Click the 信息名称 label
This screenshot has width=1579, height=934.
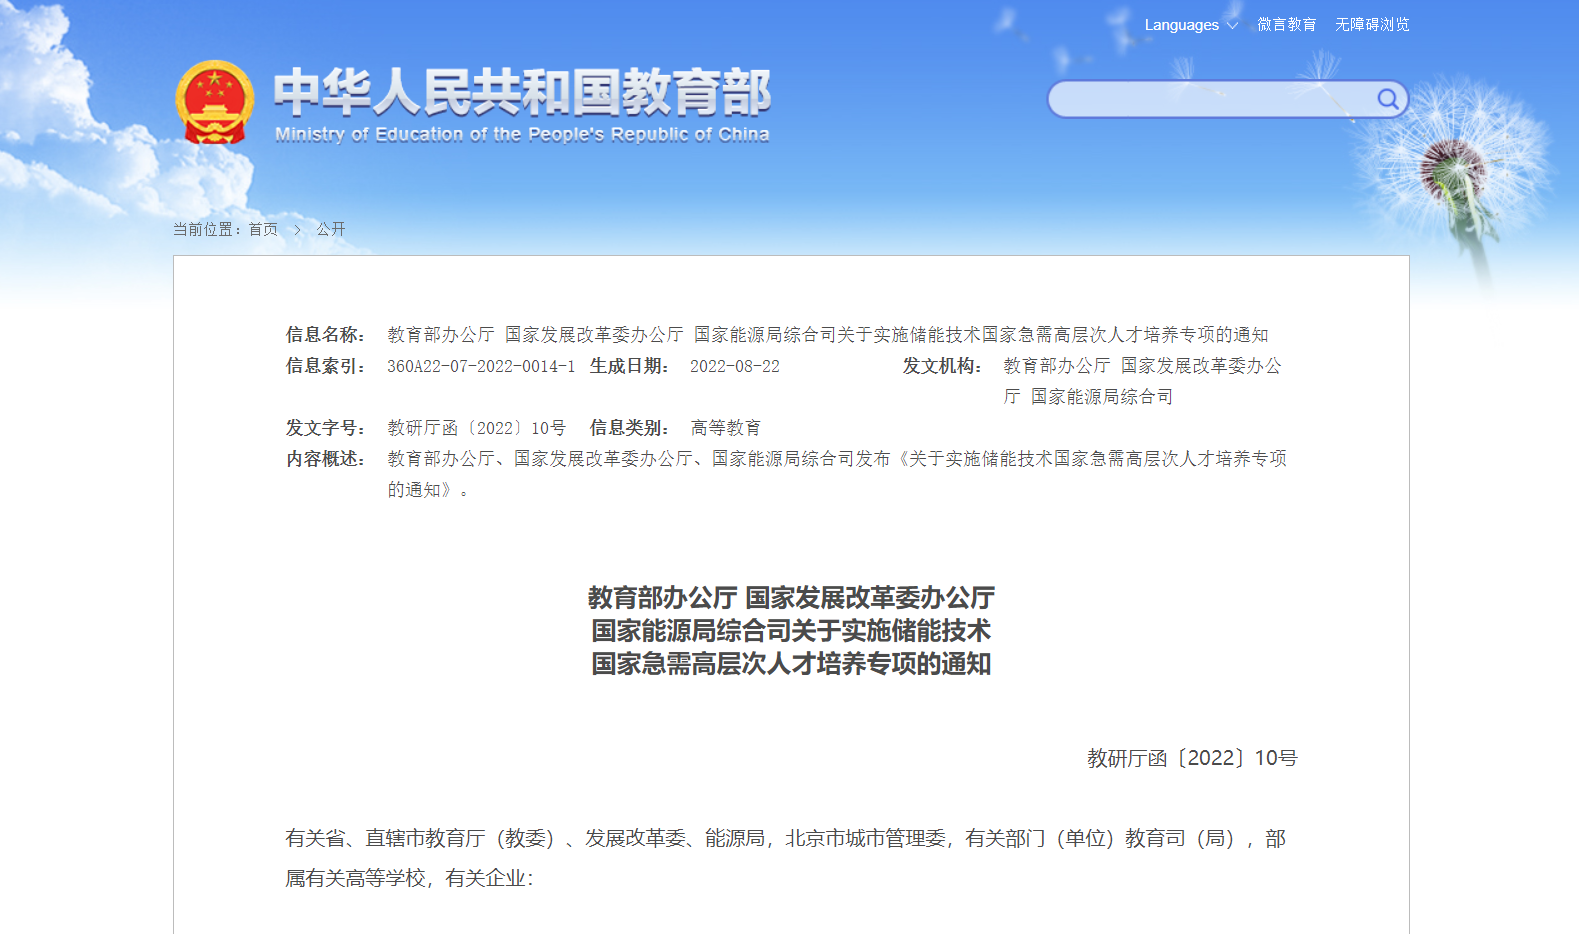pyautogui.click(x=325, y=335)
